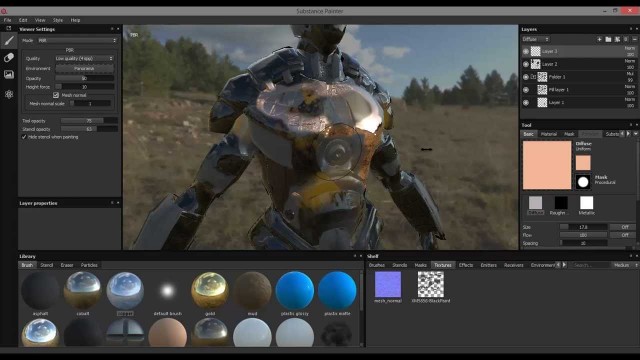Adjust the Opacity slider in Viewer Settings
The width and height of the screenshot is (640, 360).
(x=84, y=78)
